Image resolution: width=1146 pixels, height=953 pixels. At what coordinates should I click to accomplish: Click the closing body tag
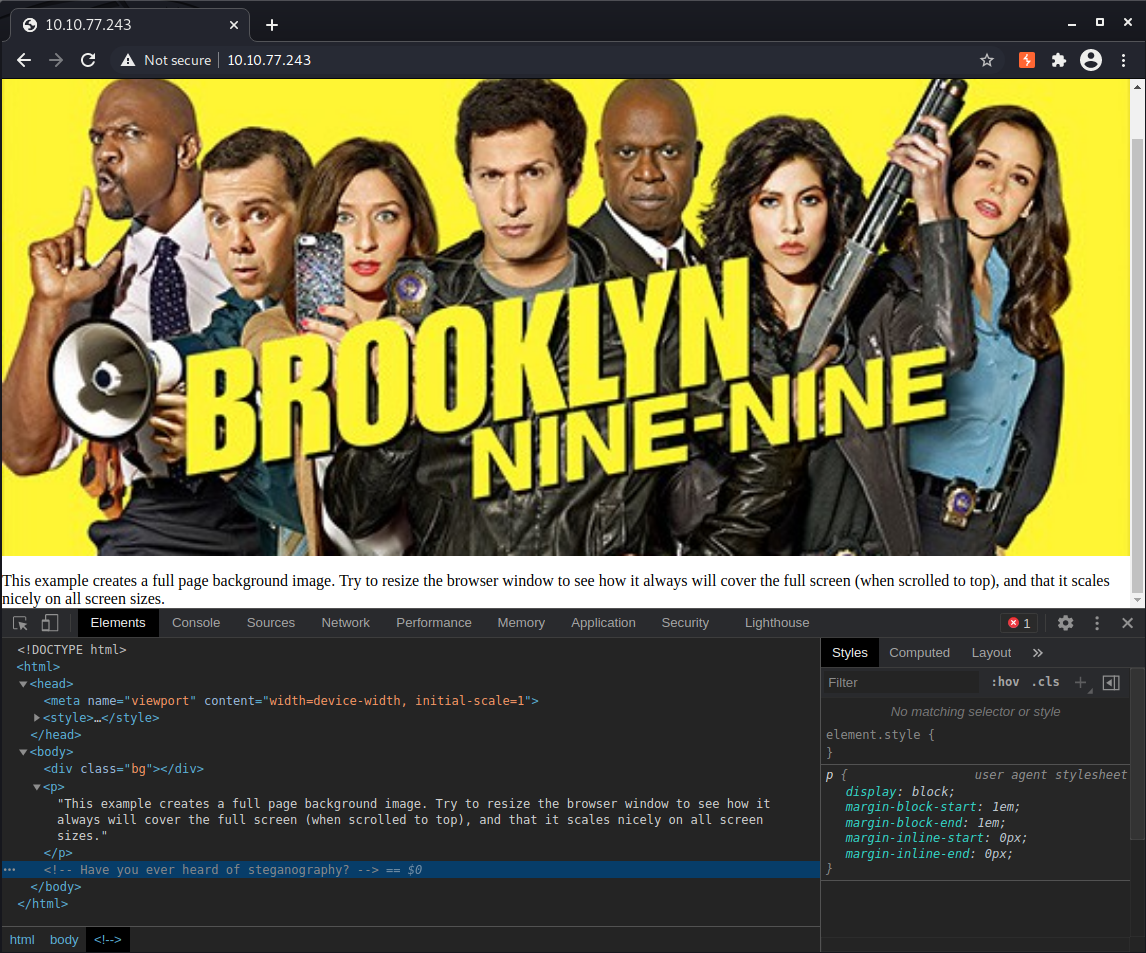pos(56,886)
